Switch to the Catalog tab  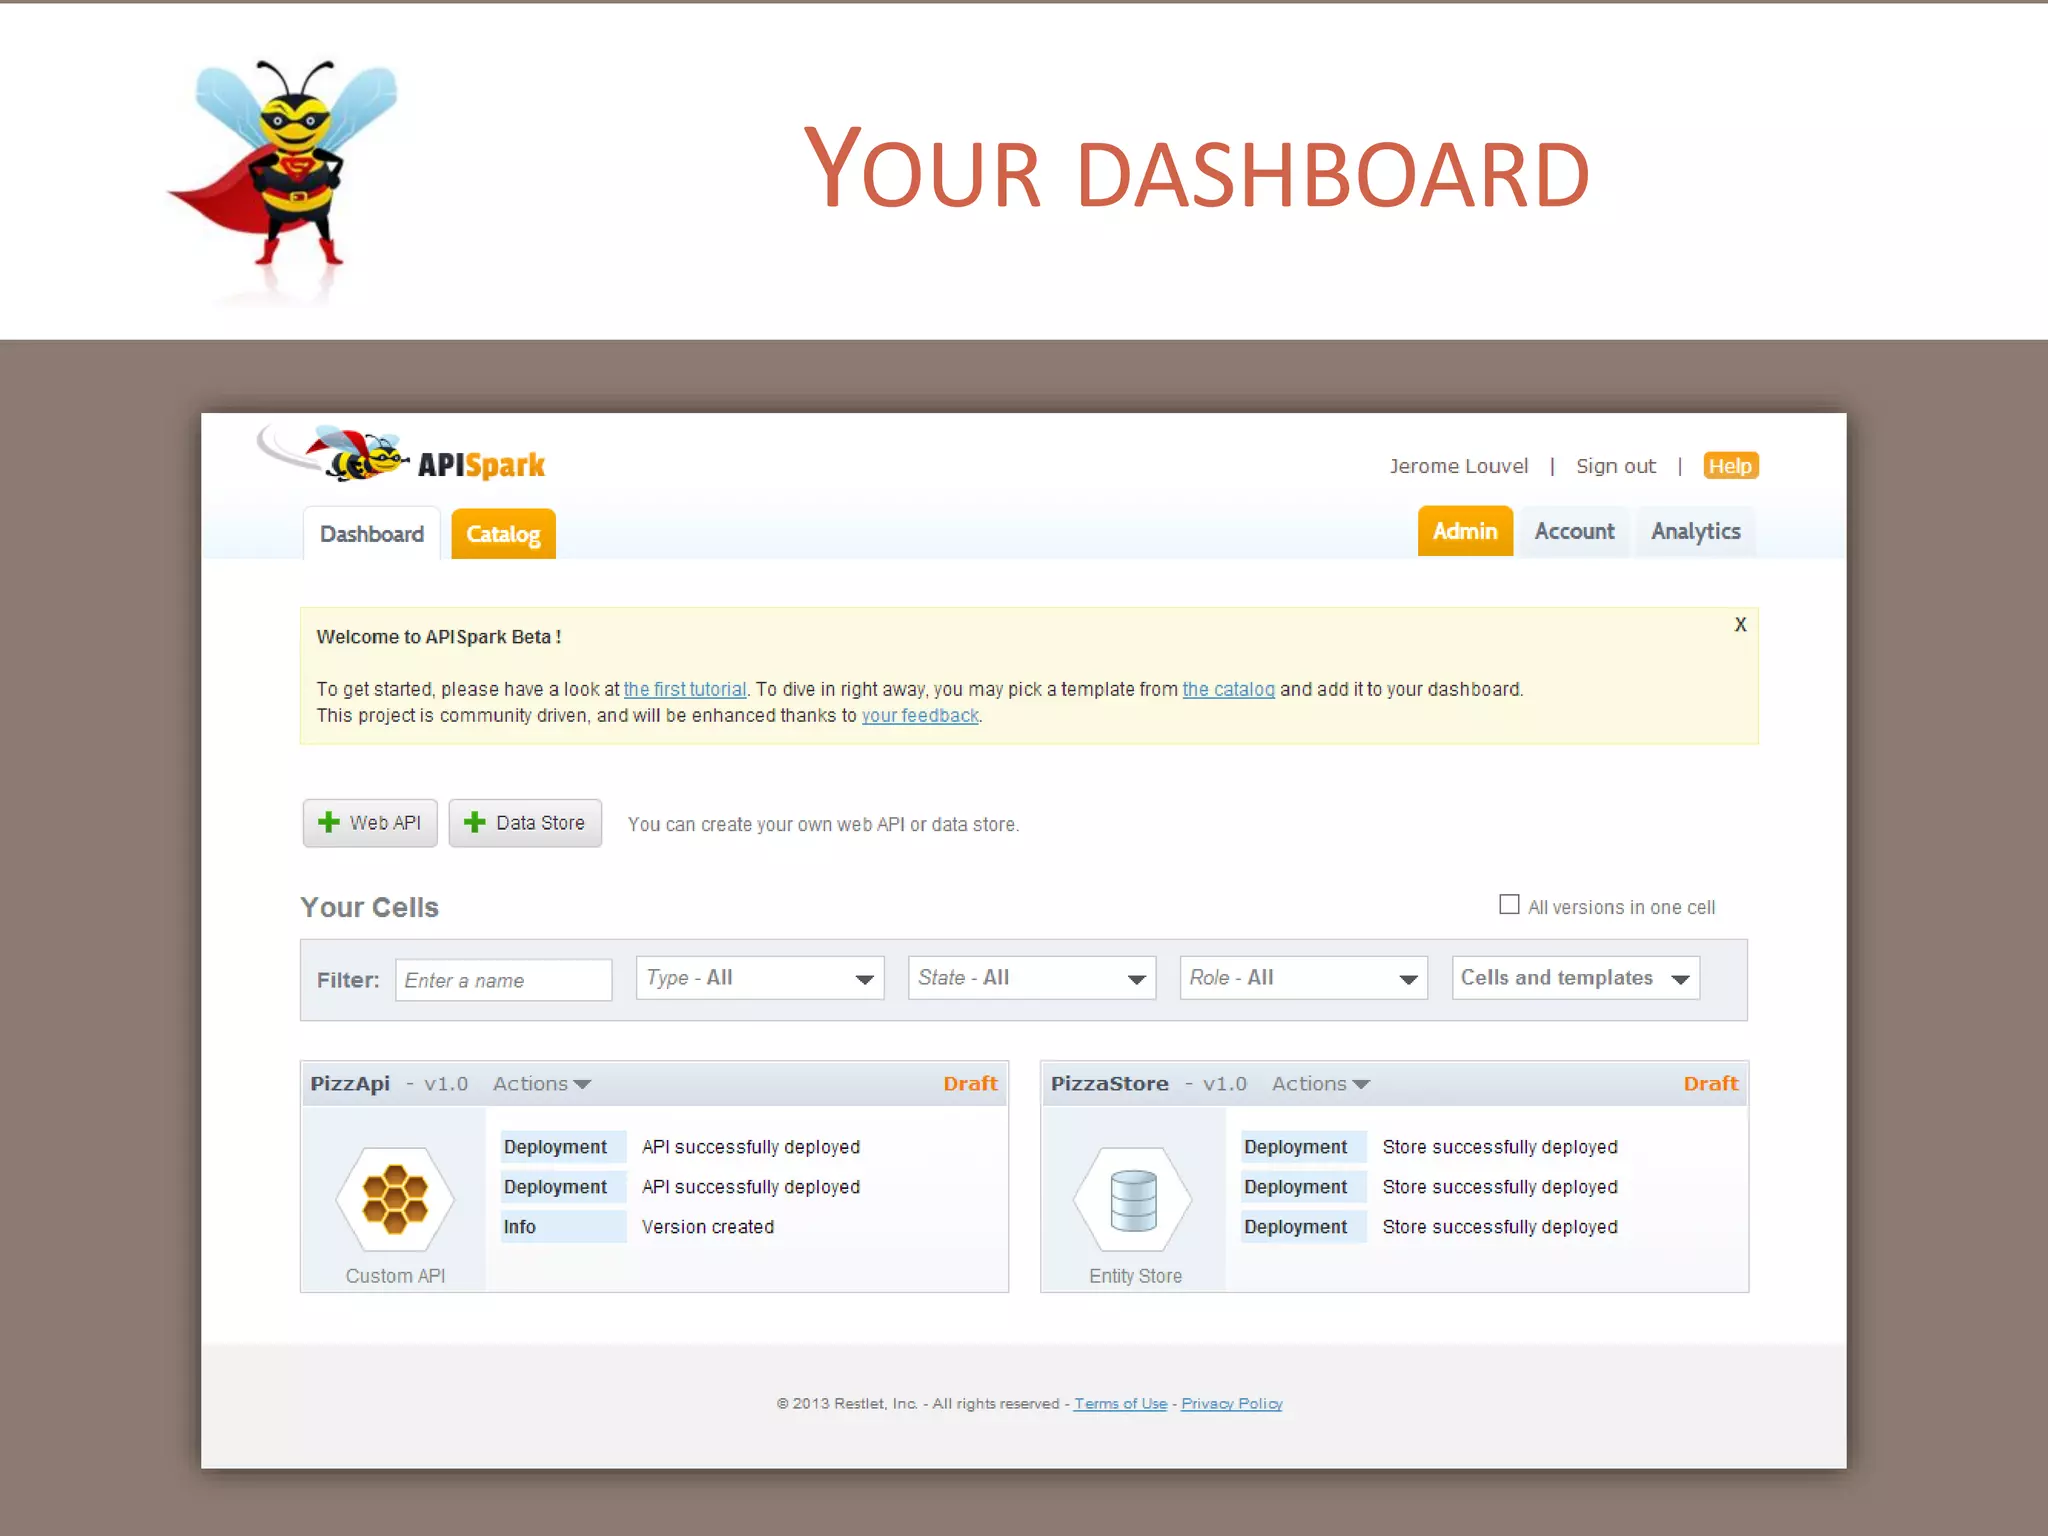503,534
